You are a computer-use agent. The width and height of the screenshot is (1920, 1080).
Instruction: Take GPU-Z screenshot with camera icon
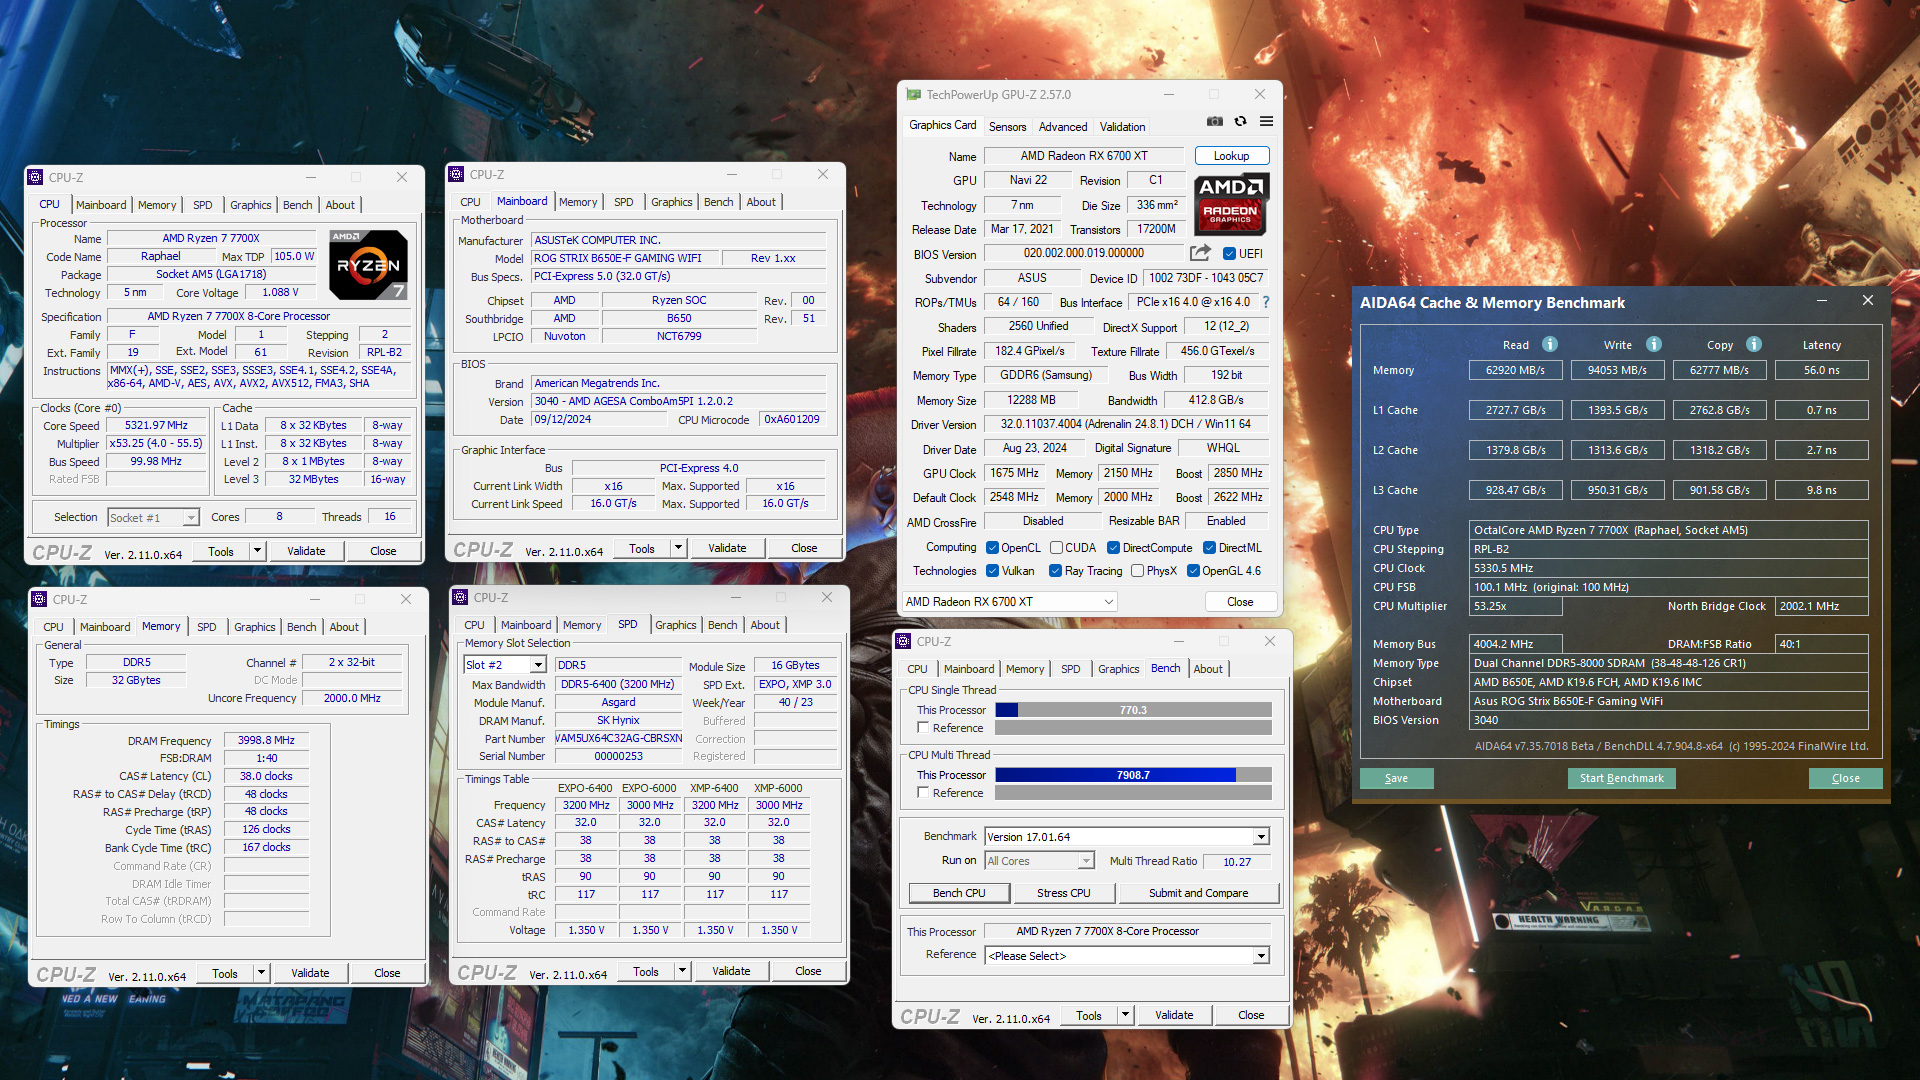click(1214, 122)
